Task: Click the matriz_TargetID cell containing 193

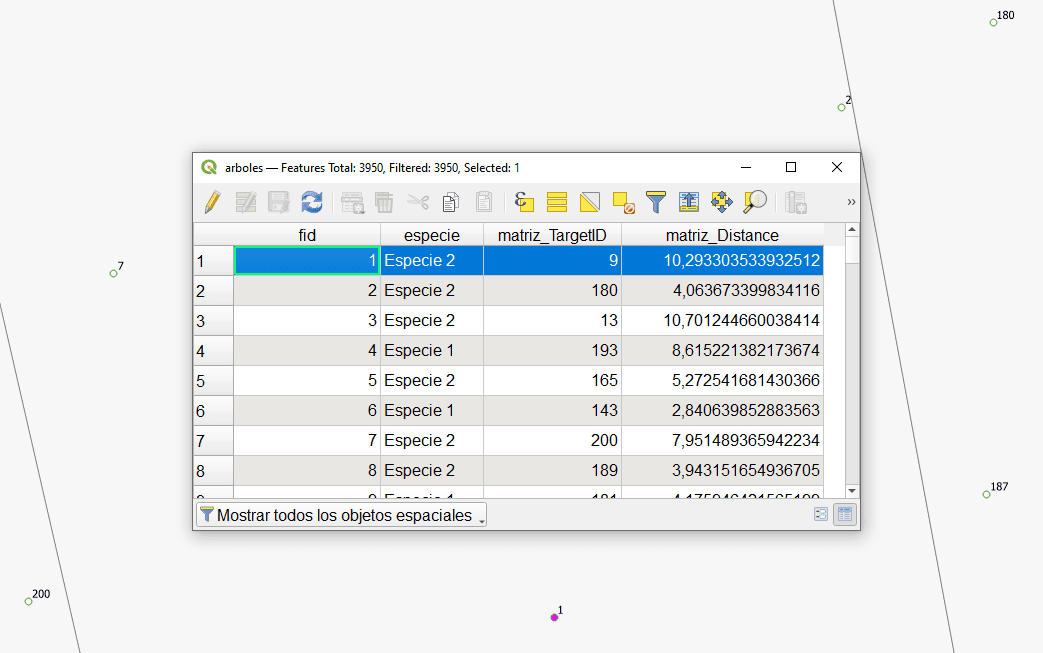Action: tap(551, 351)
